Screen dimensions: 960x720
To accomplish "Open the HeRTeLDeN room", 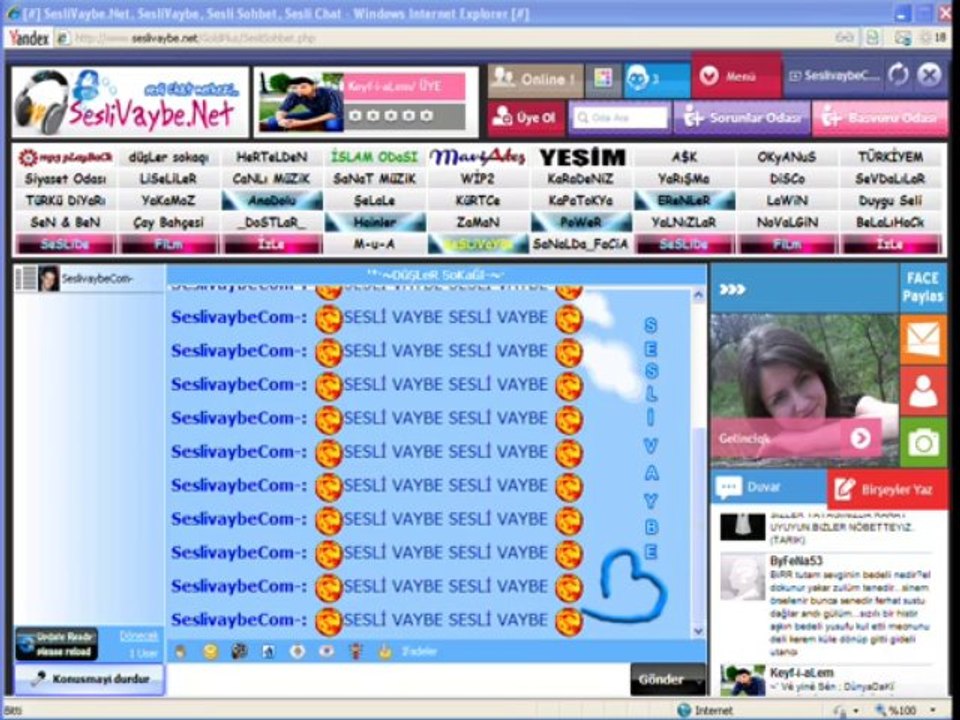I will [271, 157].
